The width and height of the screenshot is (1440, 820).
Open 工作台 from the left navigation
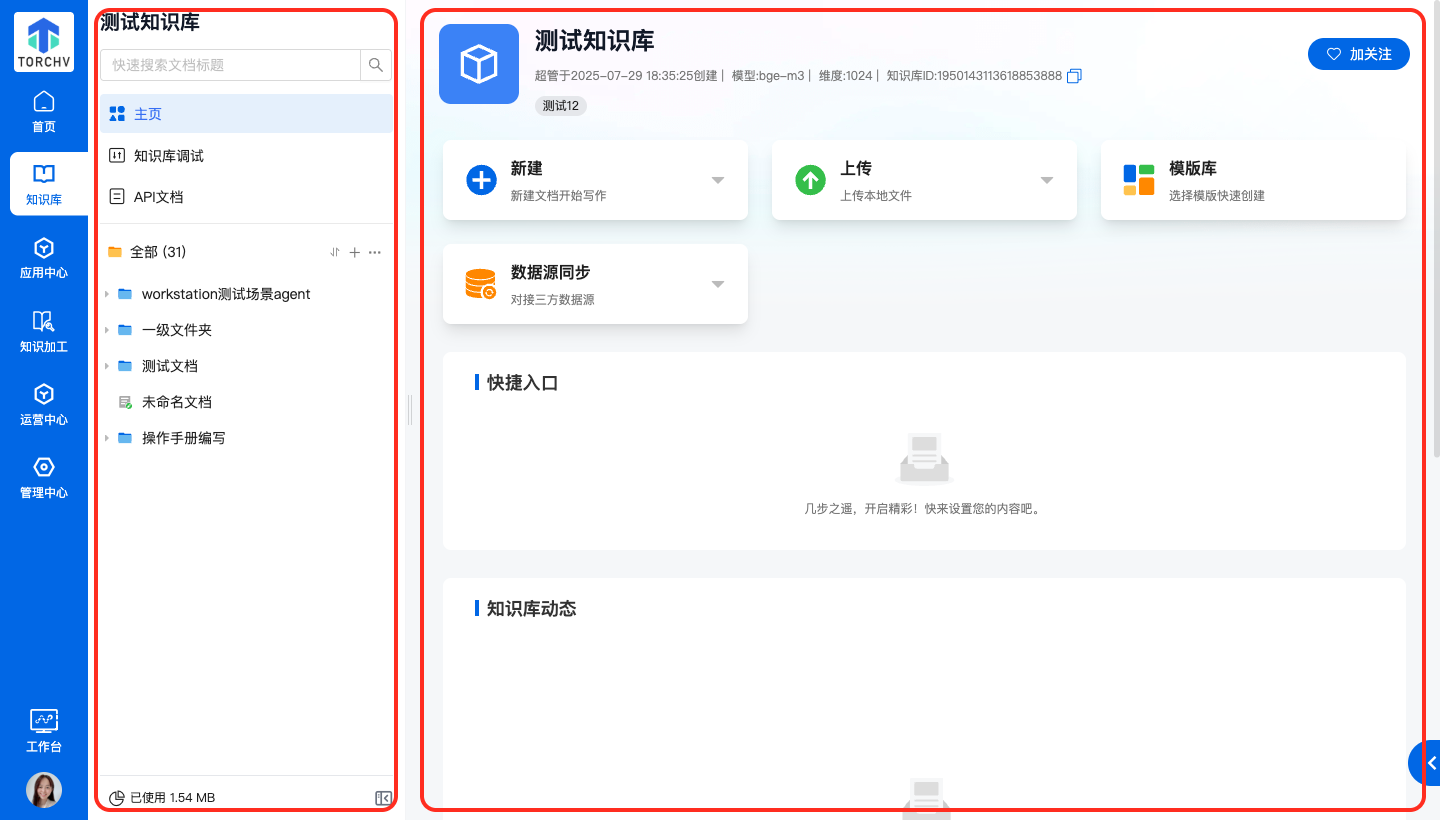click(44, 731)
